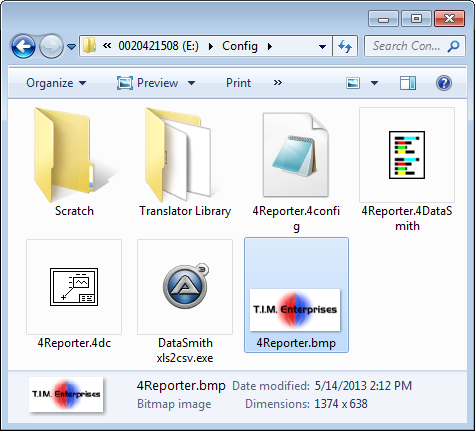
Task: Click the Search Config input field
Action: tap(415, 46)
